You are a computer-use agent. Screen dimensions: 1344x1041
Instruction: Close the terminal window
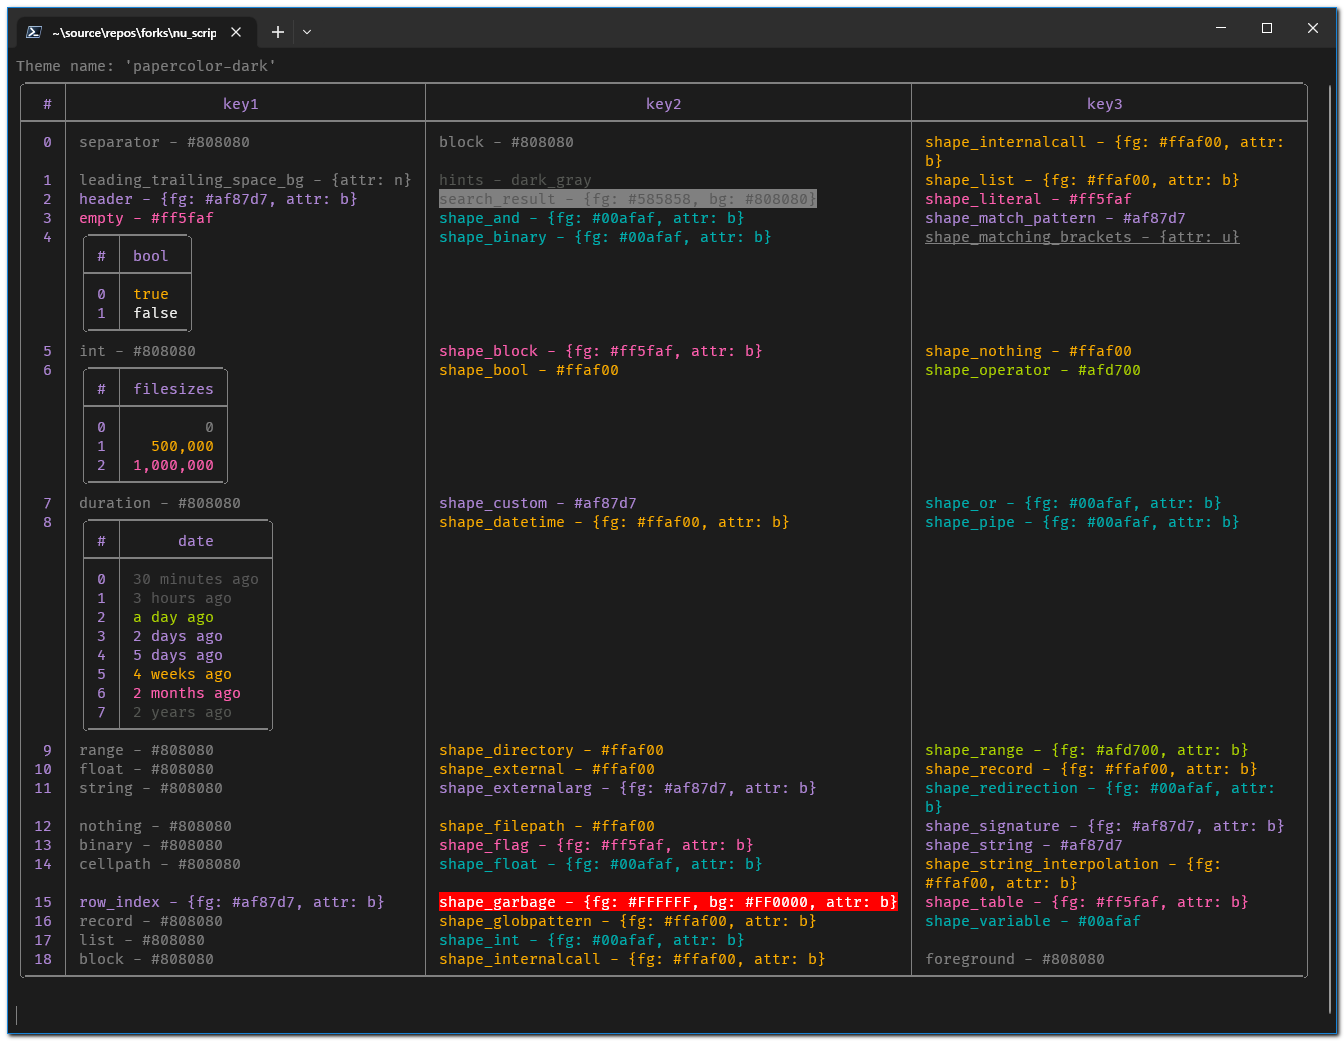coord(1313,28)
